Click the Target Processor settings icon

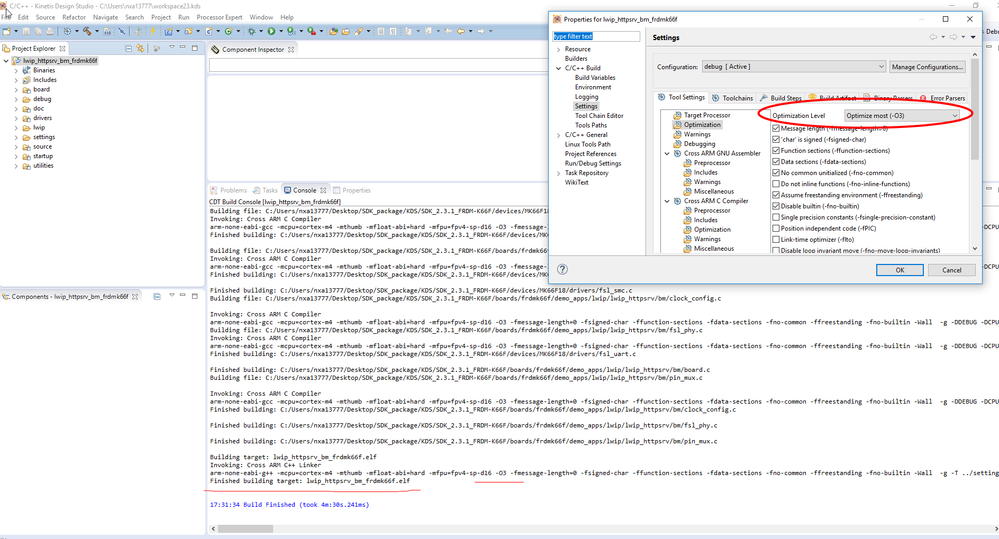(x=677, y=115)
